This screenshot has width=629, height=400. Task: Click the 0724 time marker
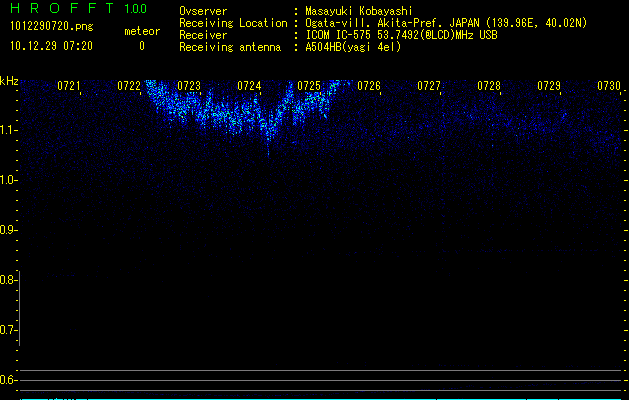(x=249, y=86)
